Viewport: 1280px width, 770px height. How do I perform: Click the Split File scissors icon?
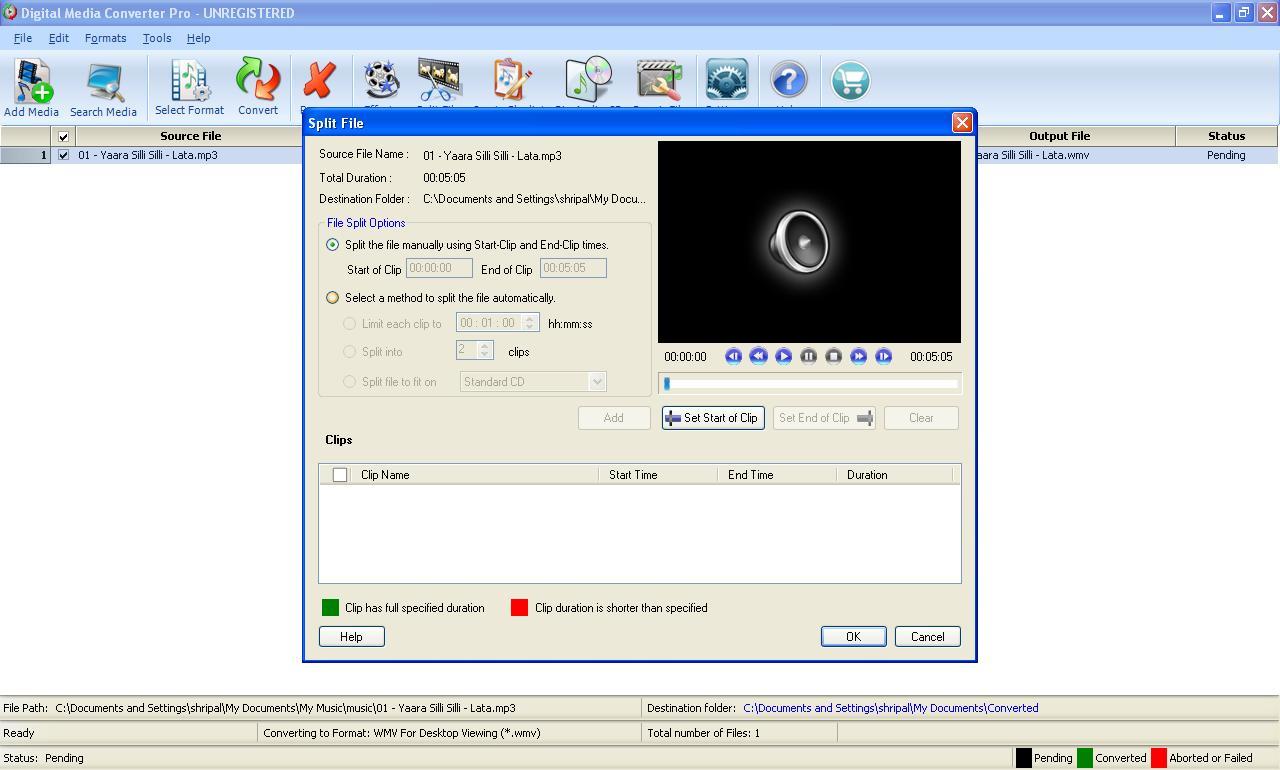pos(440,82)
